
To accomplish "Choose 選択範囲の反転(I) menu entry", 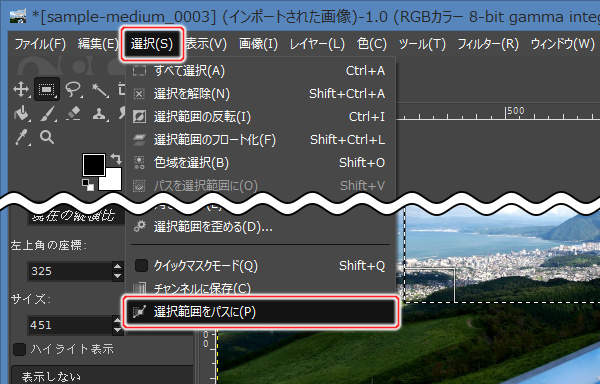I will pos(260,117).
